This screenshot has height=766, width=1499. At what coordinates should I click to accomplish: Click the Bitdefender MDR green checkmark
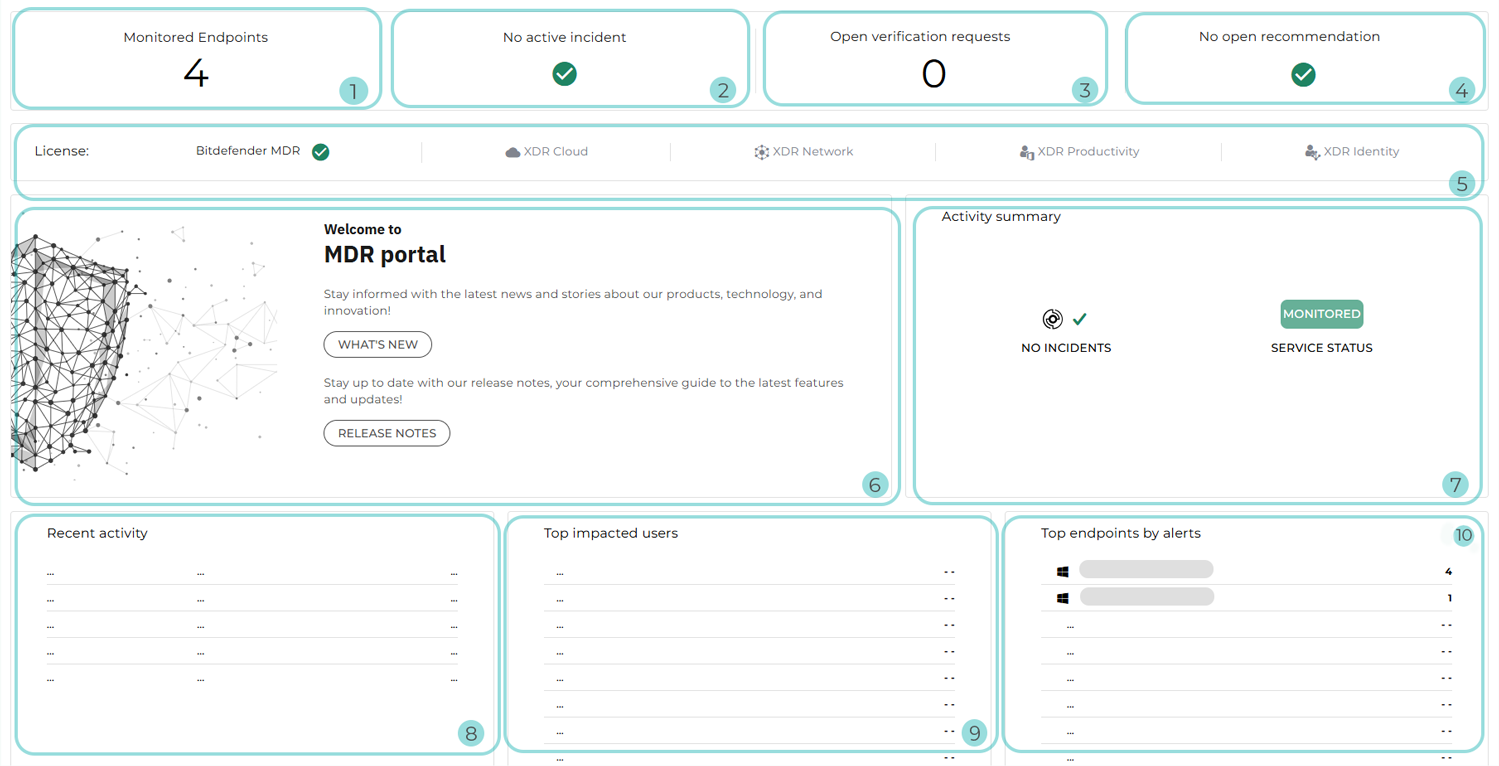pyautogui.click(x=320, y=152)
